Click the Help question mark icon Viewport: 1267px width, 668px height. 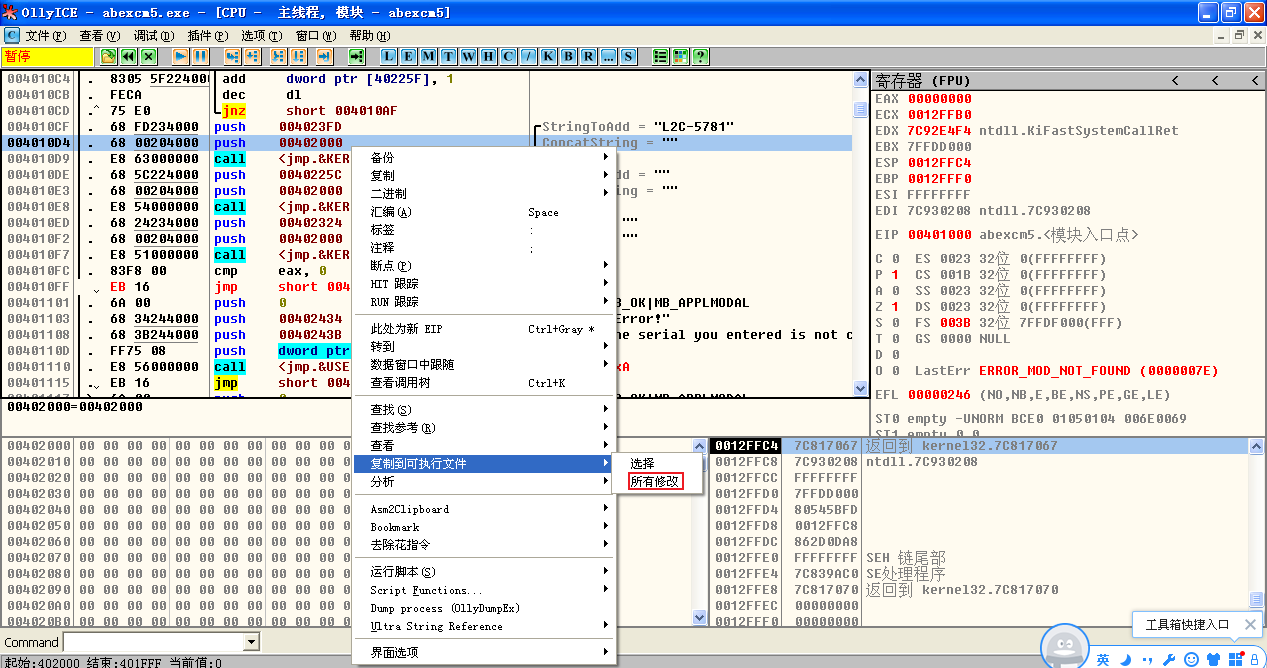pyautogui.click(x=701, y=56)
